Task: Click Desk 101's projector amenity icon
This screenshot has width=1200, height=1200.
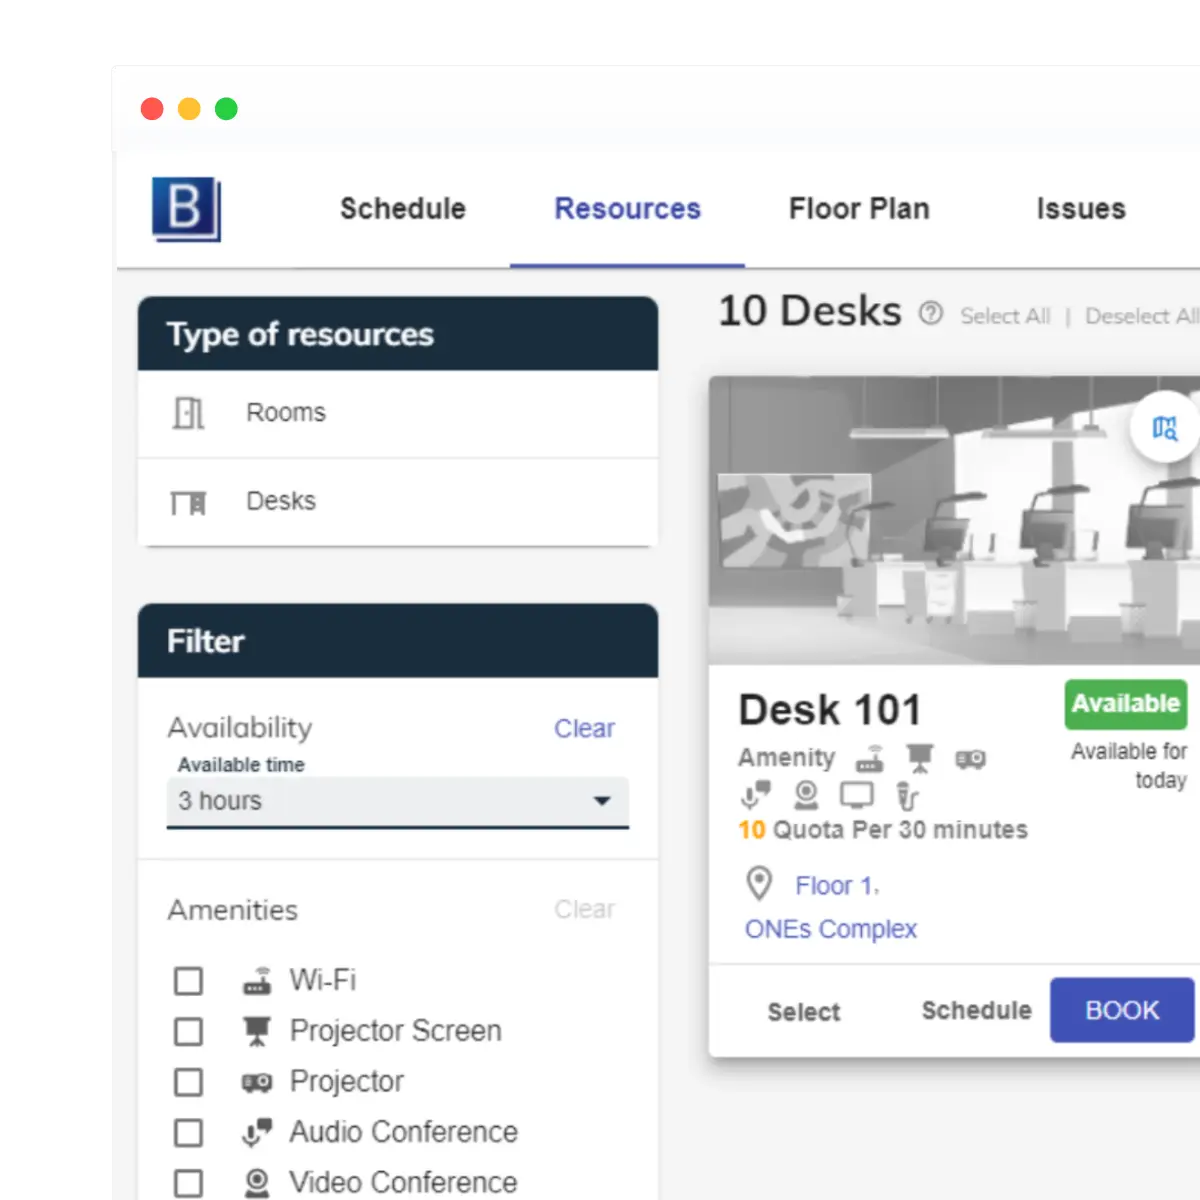Action: click(970, 757)
